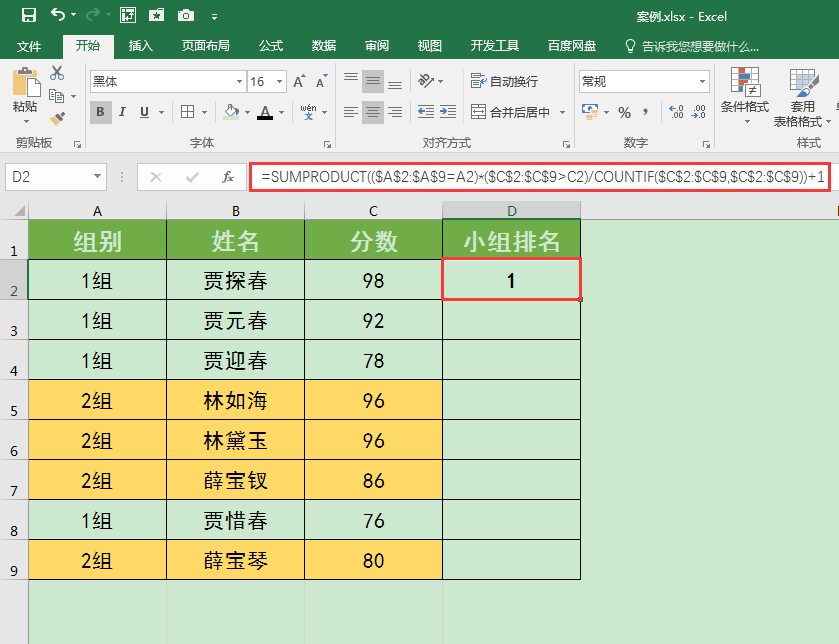Screen dimensions: 839x644
Task: Click cell containing 林黛玉
Action: [x=235, y=440]
